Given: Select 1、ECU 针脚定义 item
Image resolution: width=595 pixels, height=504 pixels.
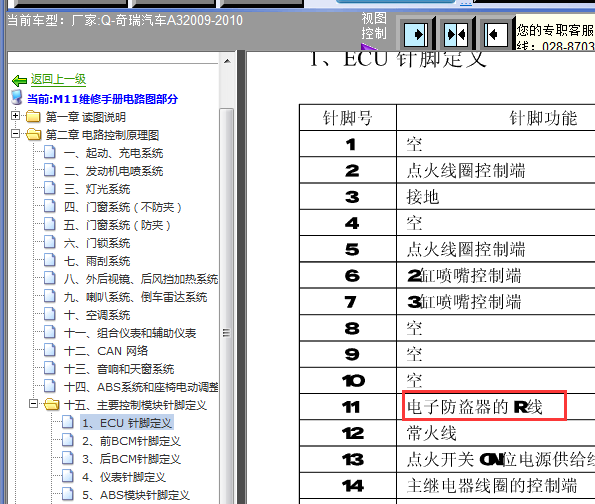Looking at the screenshot, I should click(x=127, y=423).
